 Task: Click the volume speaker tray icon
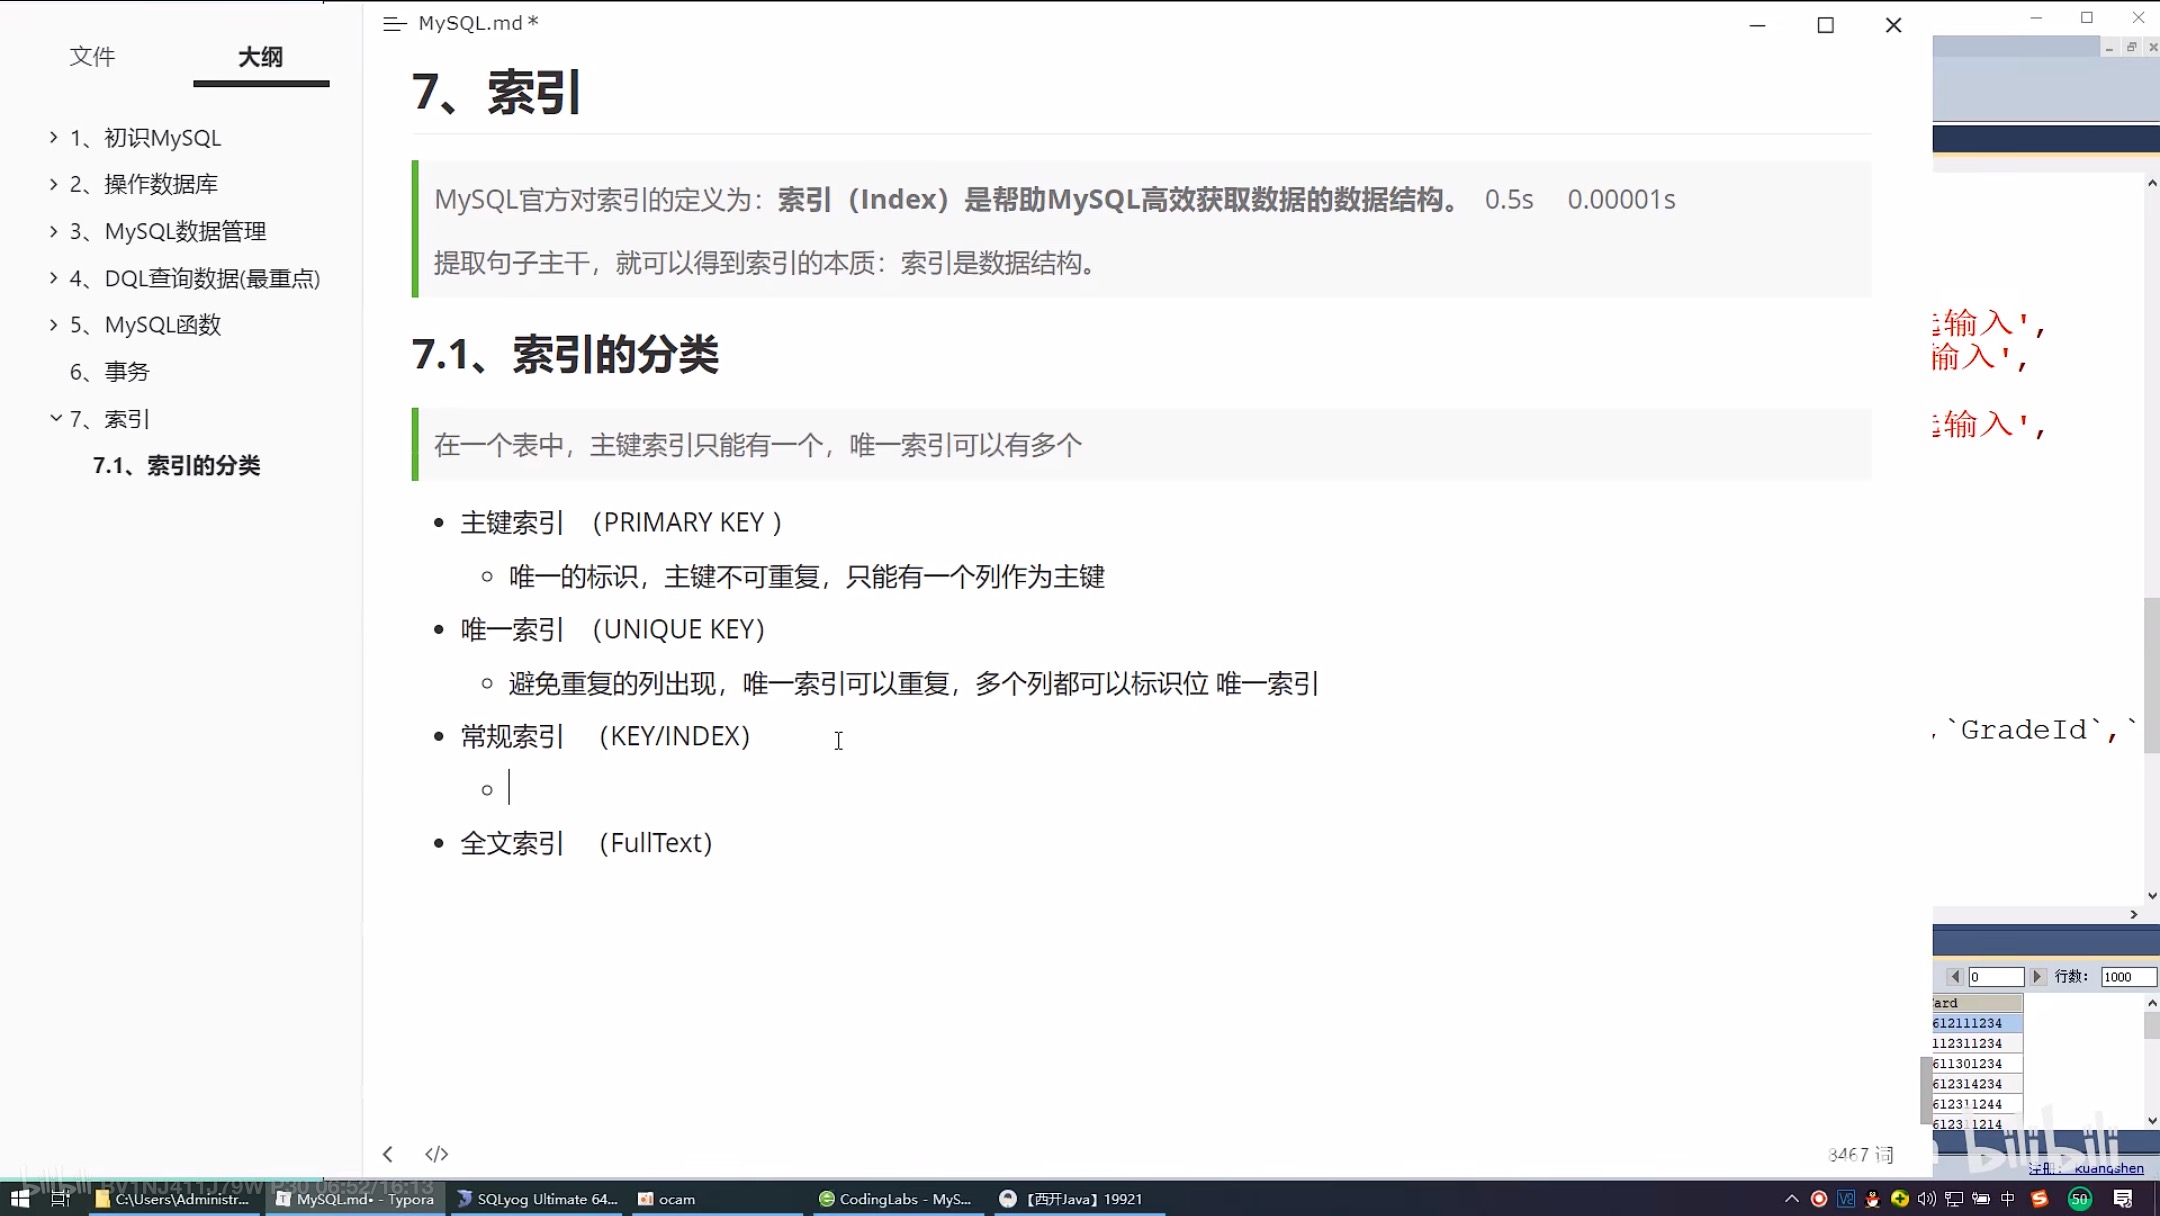1926,1199
